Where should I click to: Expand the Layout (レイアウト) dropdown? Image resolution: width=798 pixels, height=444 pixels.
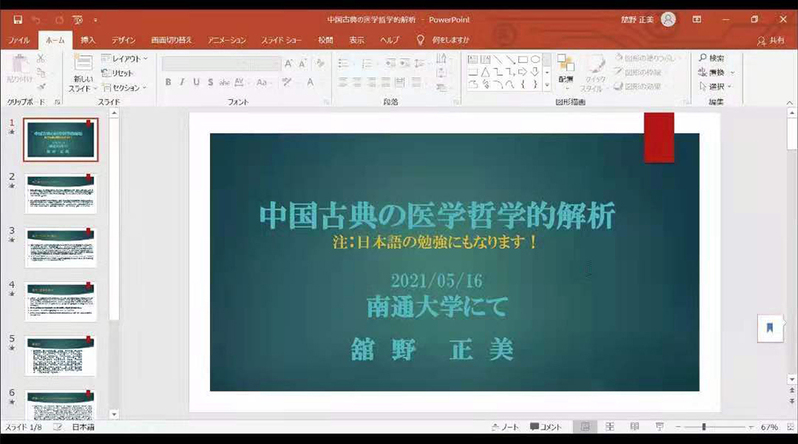pyautogui.click(x=127, y=59)
